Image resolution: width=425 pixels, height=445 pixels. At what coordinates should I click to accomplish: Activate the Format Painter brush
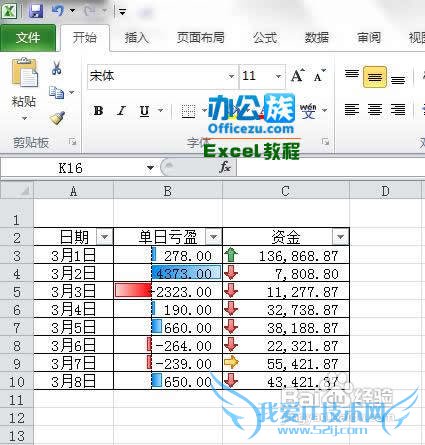click(57, 118)
